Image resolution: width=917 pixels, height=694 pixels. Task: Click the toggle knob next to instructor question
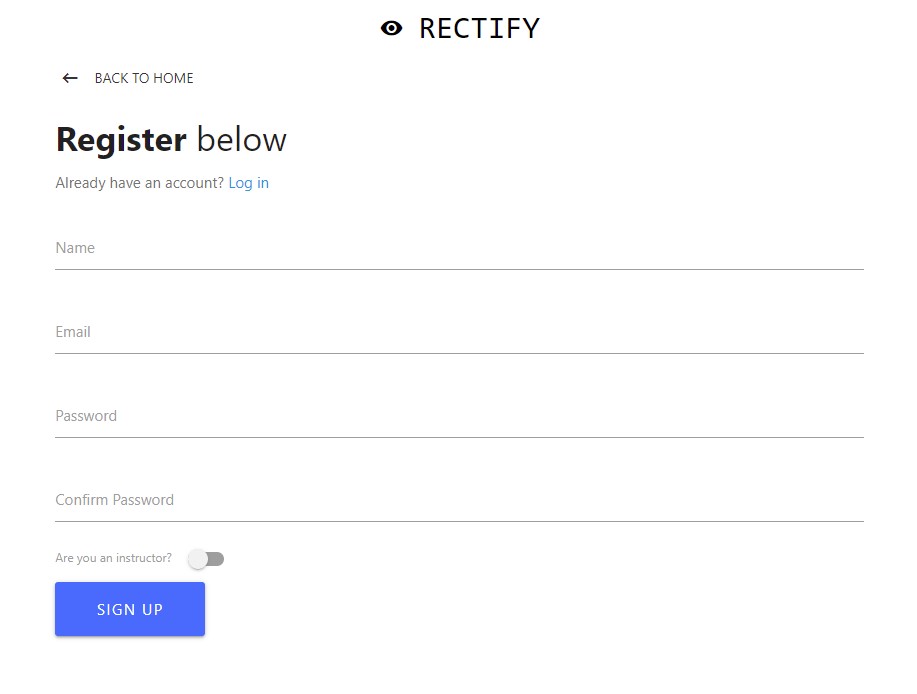pyautogui.click(x=196, y=558)
